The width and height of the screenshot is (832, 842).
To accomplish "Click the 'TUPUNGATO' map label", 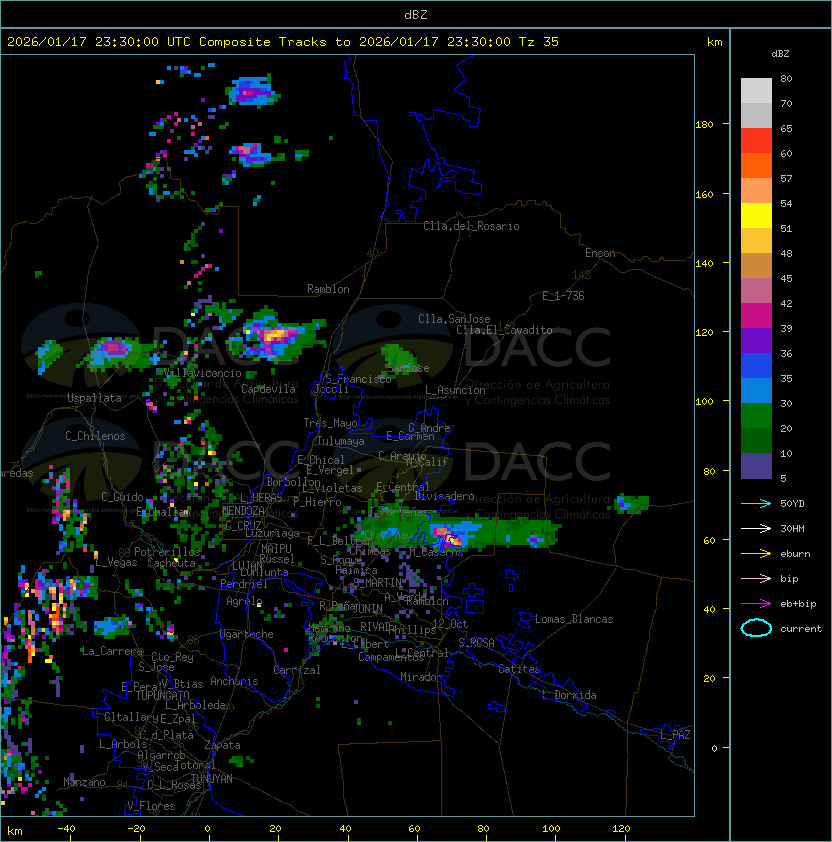I will [162, 696].
